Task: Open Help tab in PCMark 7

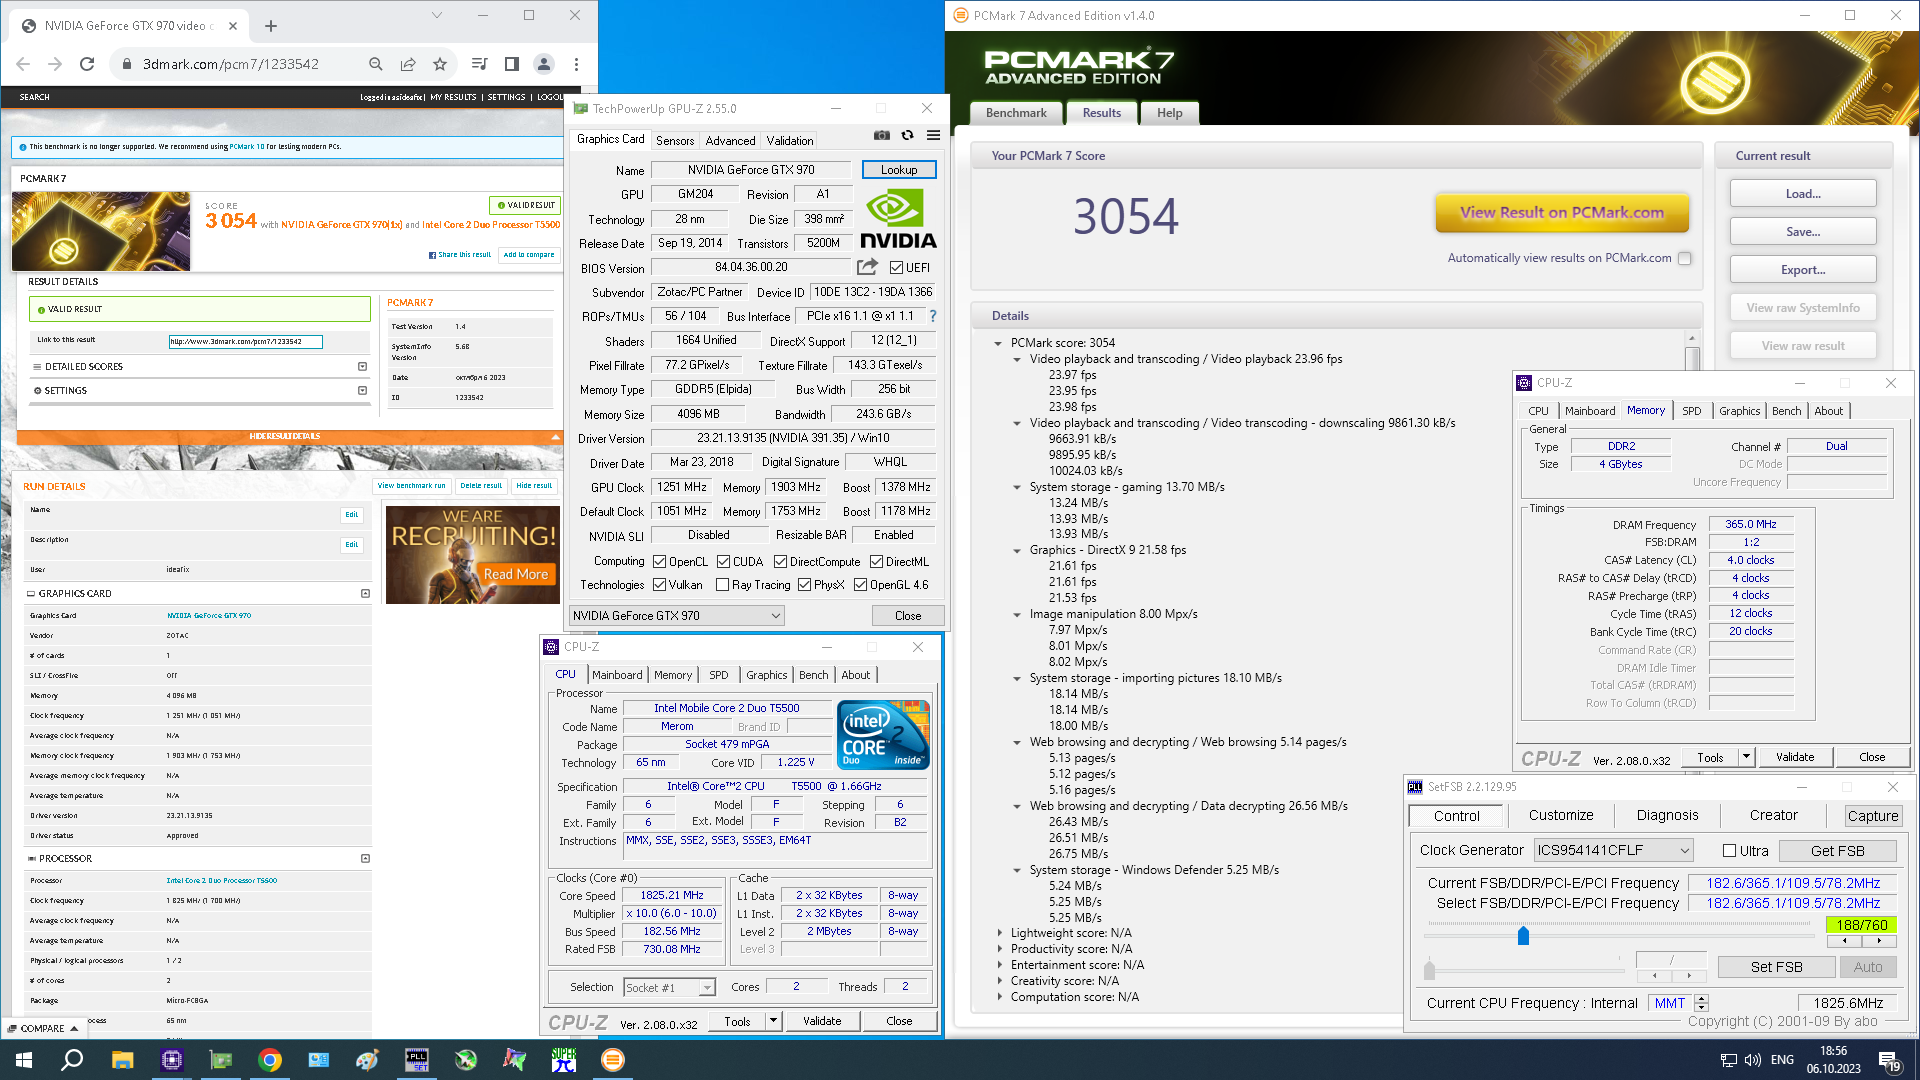Action: pos(1169,113)
